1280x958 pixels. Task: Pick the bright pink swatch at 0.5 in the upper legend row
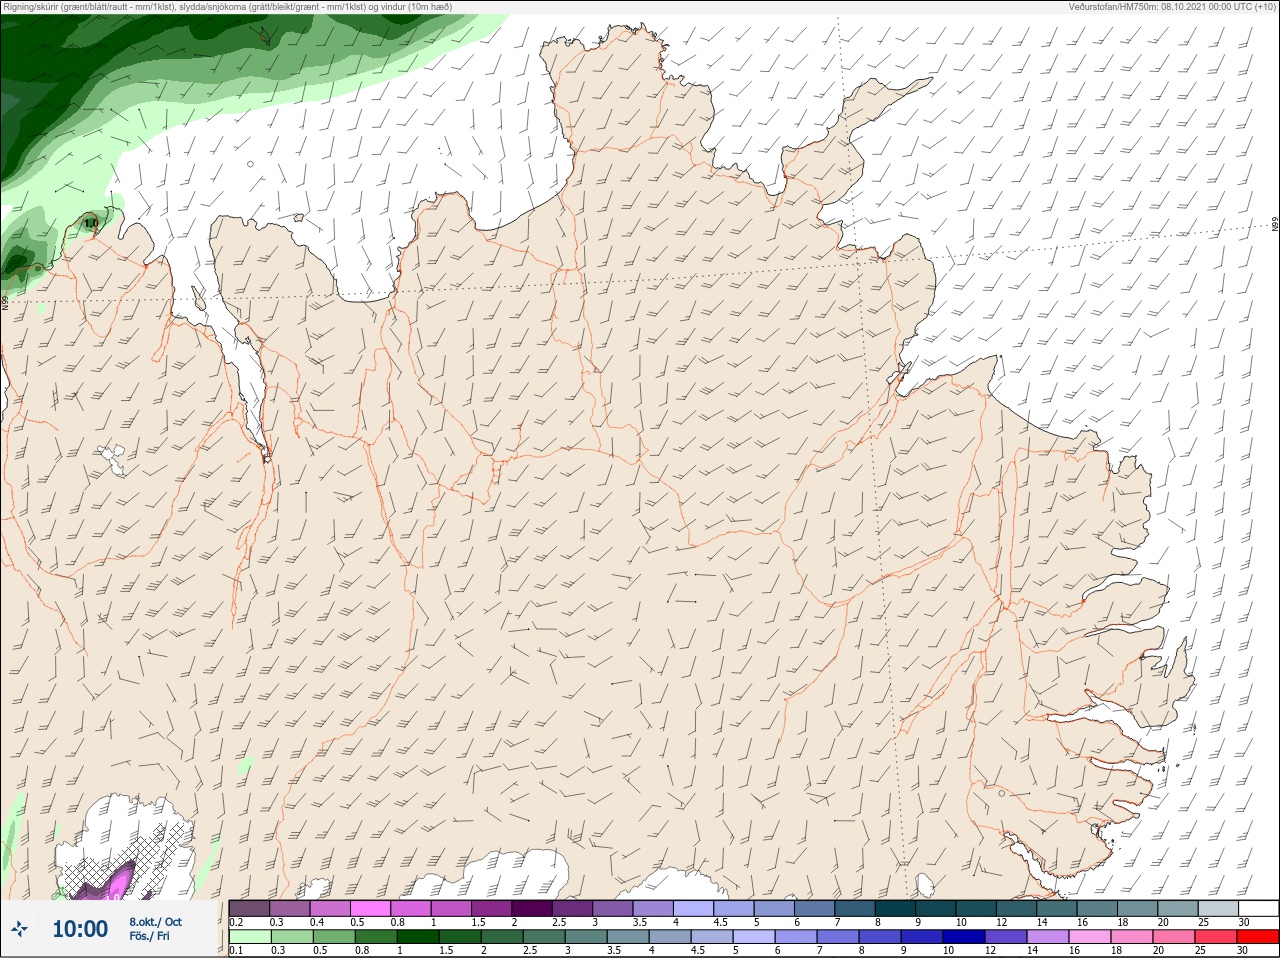point(370,908)
